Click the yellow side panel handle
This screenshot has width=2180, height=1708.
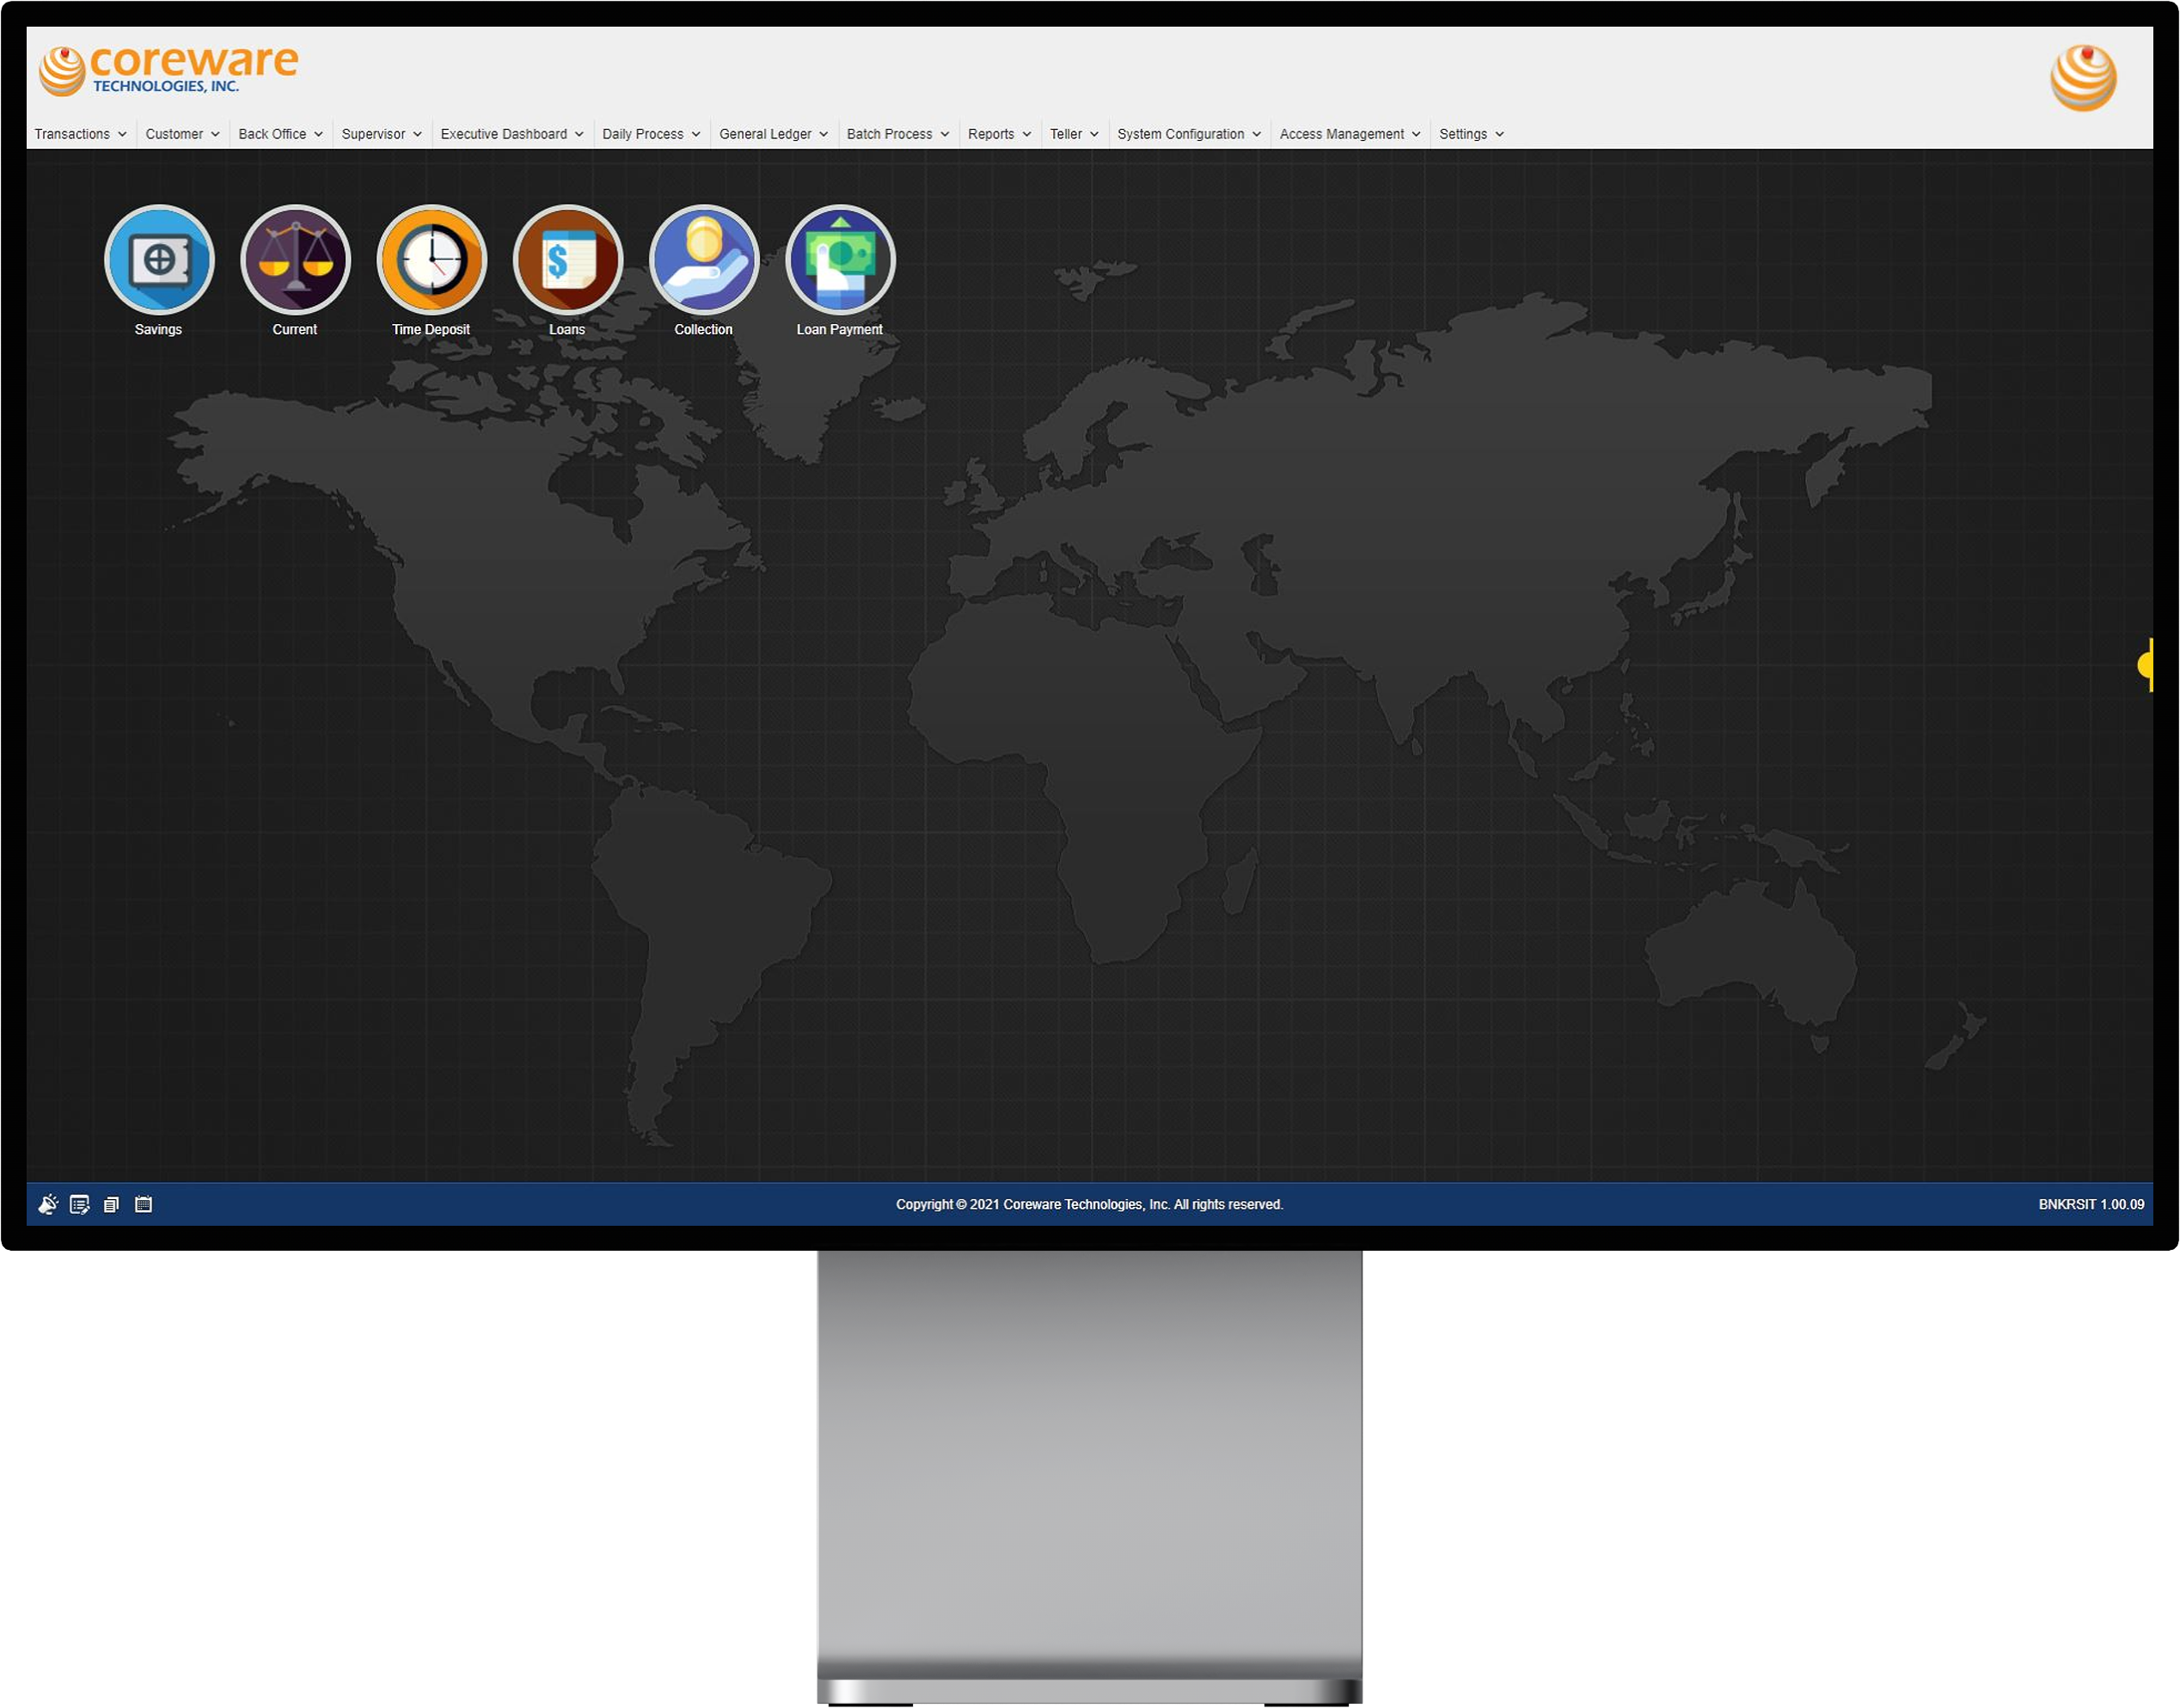pyautogui.click(x=2145, y=665)
